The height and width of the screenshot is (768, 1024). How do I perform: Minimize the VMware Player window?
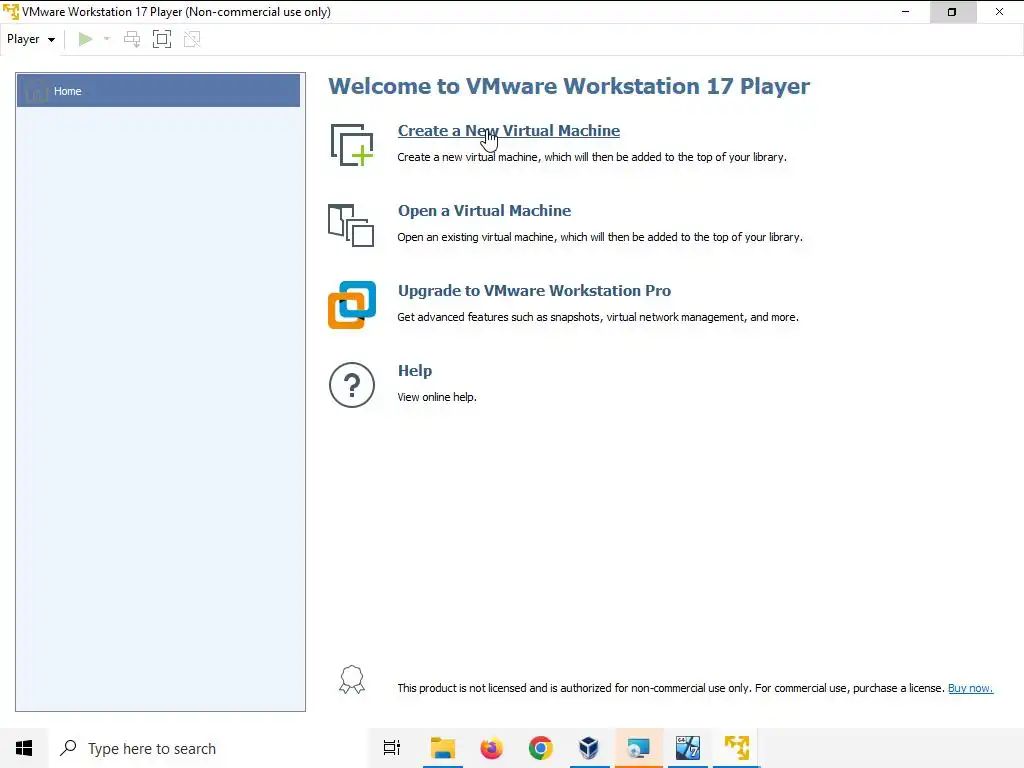[x=905, y=12]
